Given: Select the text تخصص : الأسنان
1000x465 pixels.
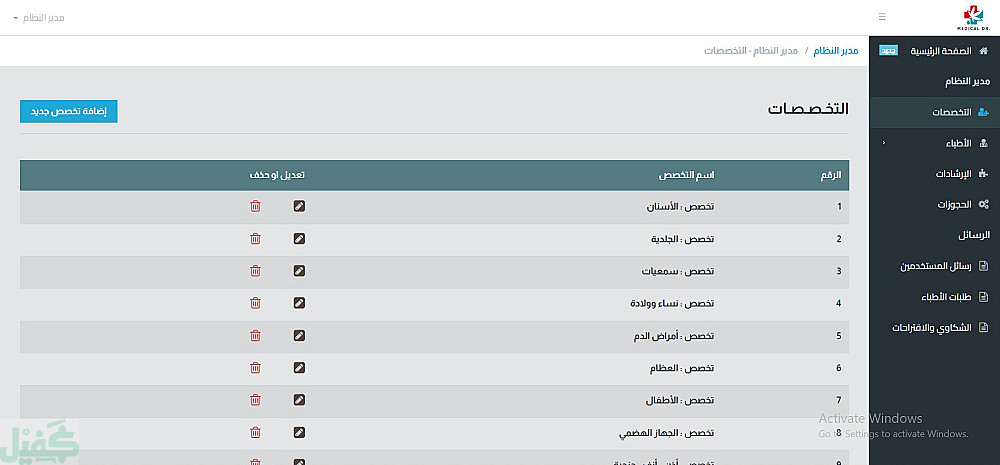Looking at the screenshot, I should [680, 206].
